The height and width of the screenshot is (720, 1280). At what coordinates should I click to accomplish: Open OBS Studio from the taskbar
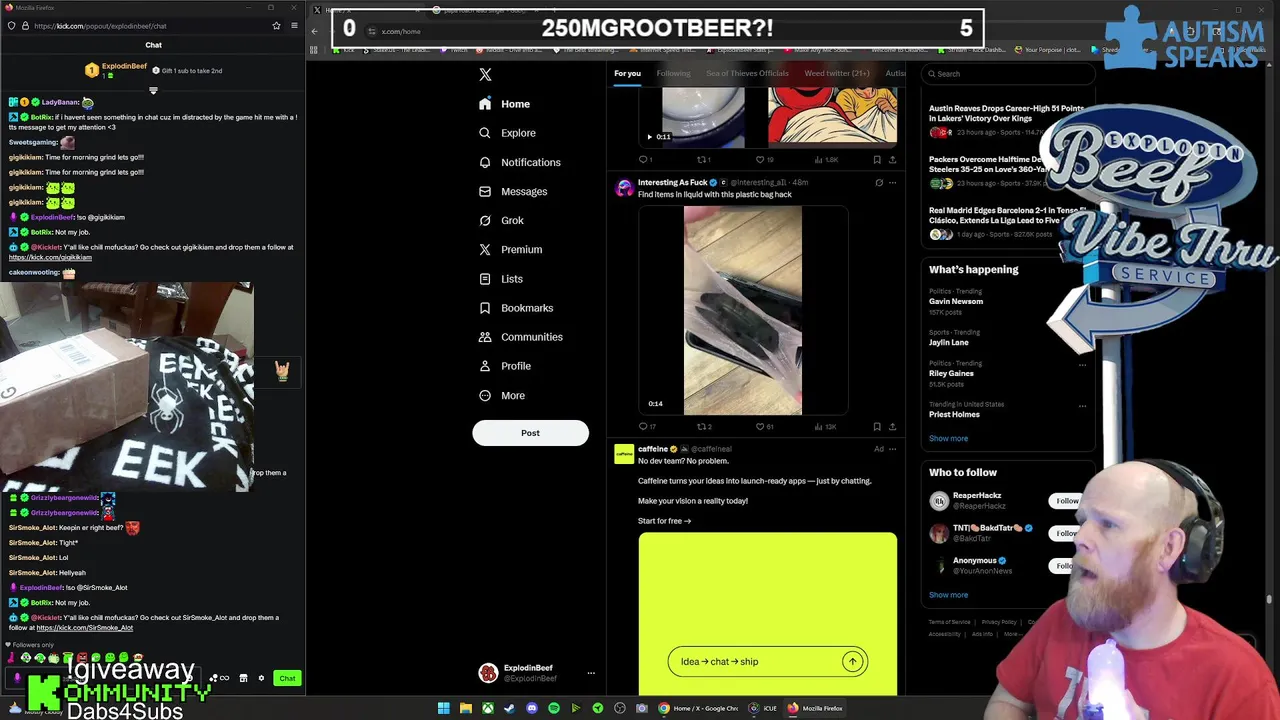click(x=620, y=708)
